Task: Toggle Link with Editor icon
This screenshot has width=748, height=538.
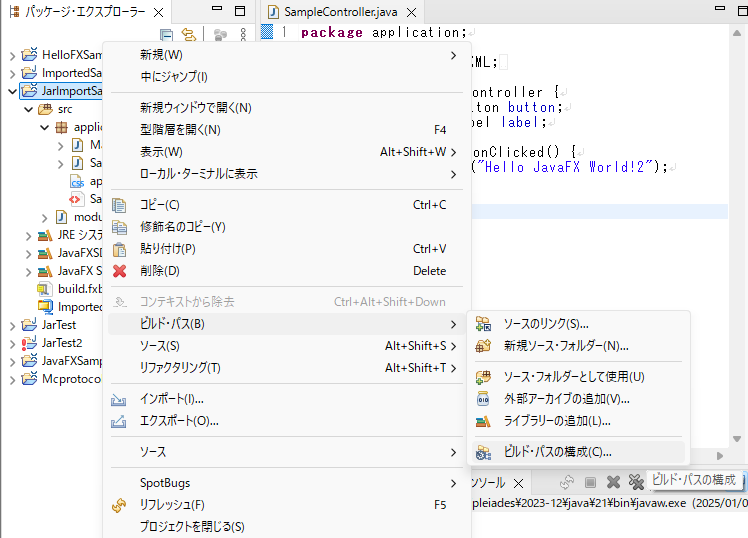Action: (x=189, y=35)
